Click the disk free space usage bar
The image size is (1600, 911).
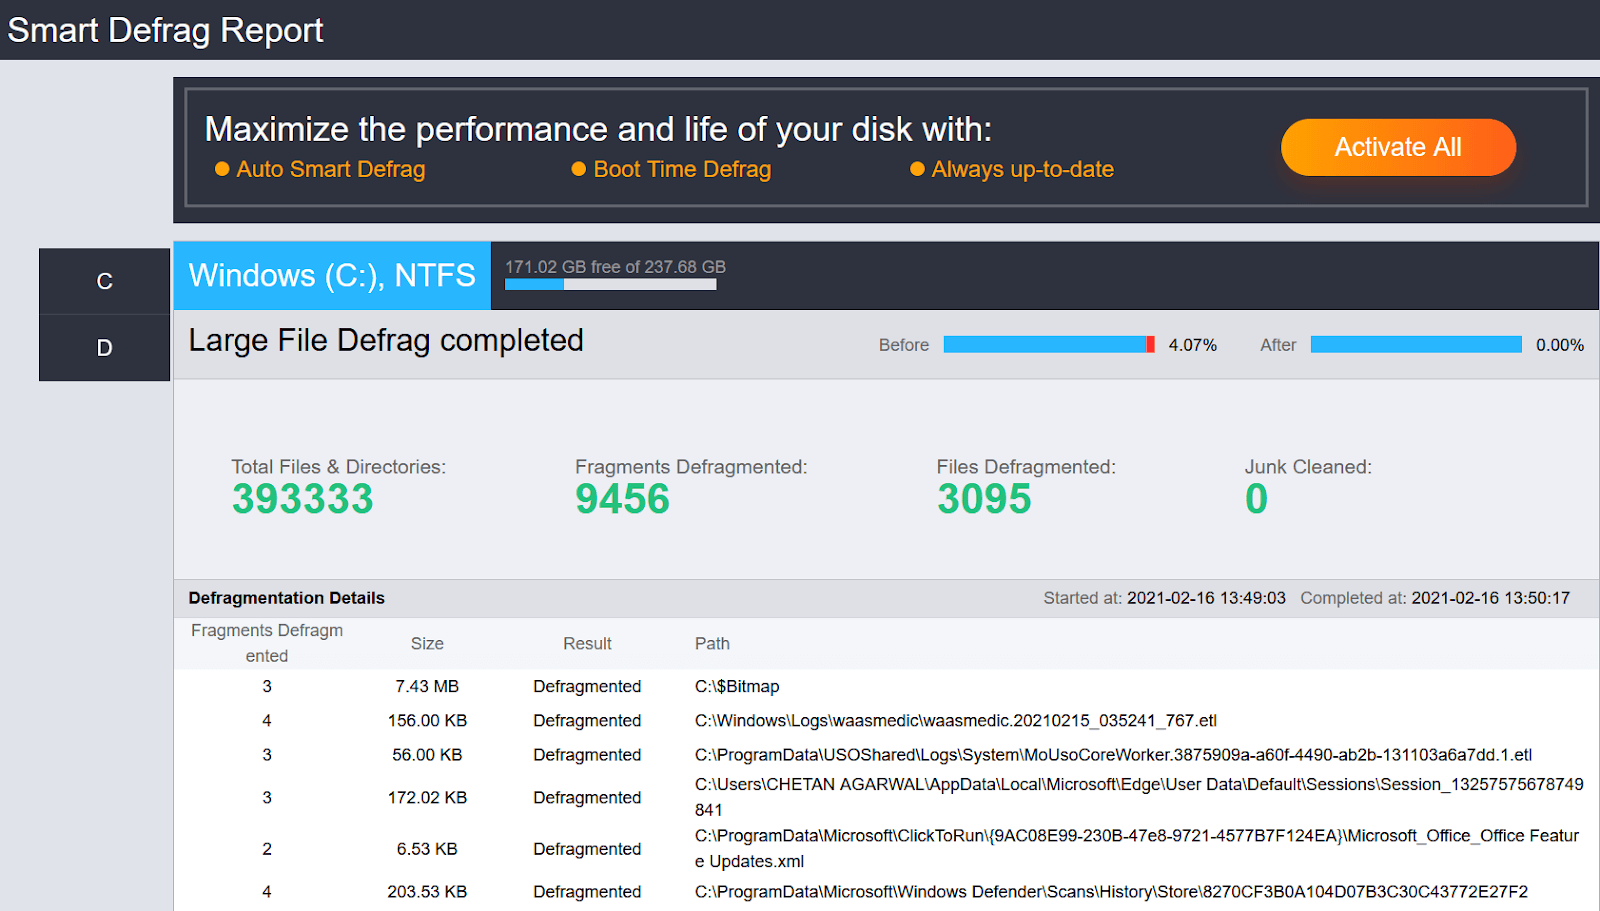point(610,283)
